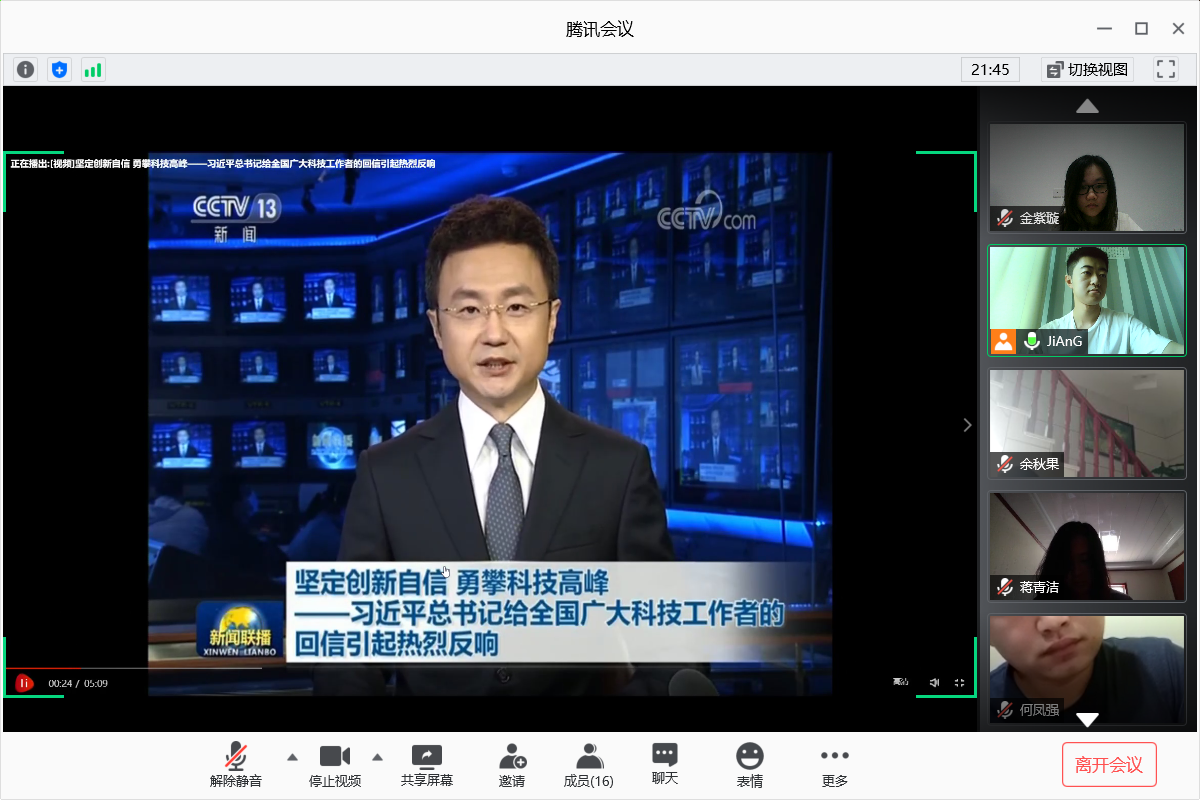This screenshot has height=800, width=1200.
Task: Toggle shared video player fullscreen icon
Action: click(960, 682)
